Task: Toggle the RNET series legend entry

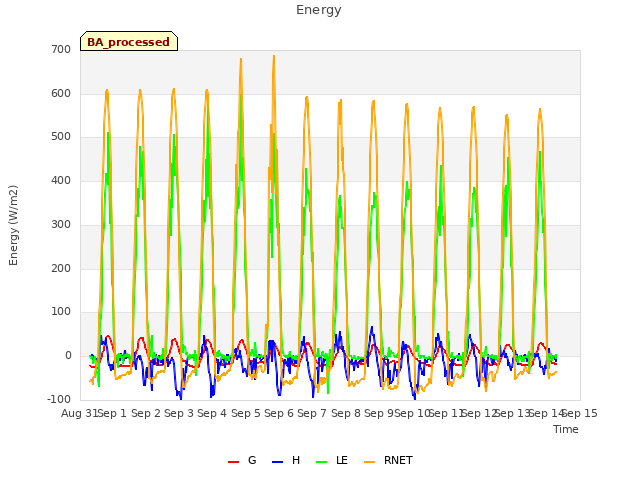Action: tap(388, 460)
